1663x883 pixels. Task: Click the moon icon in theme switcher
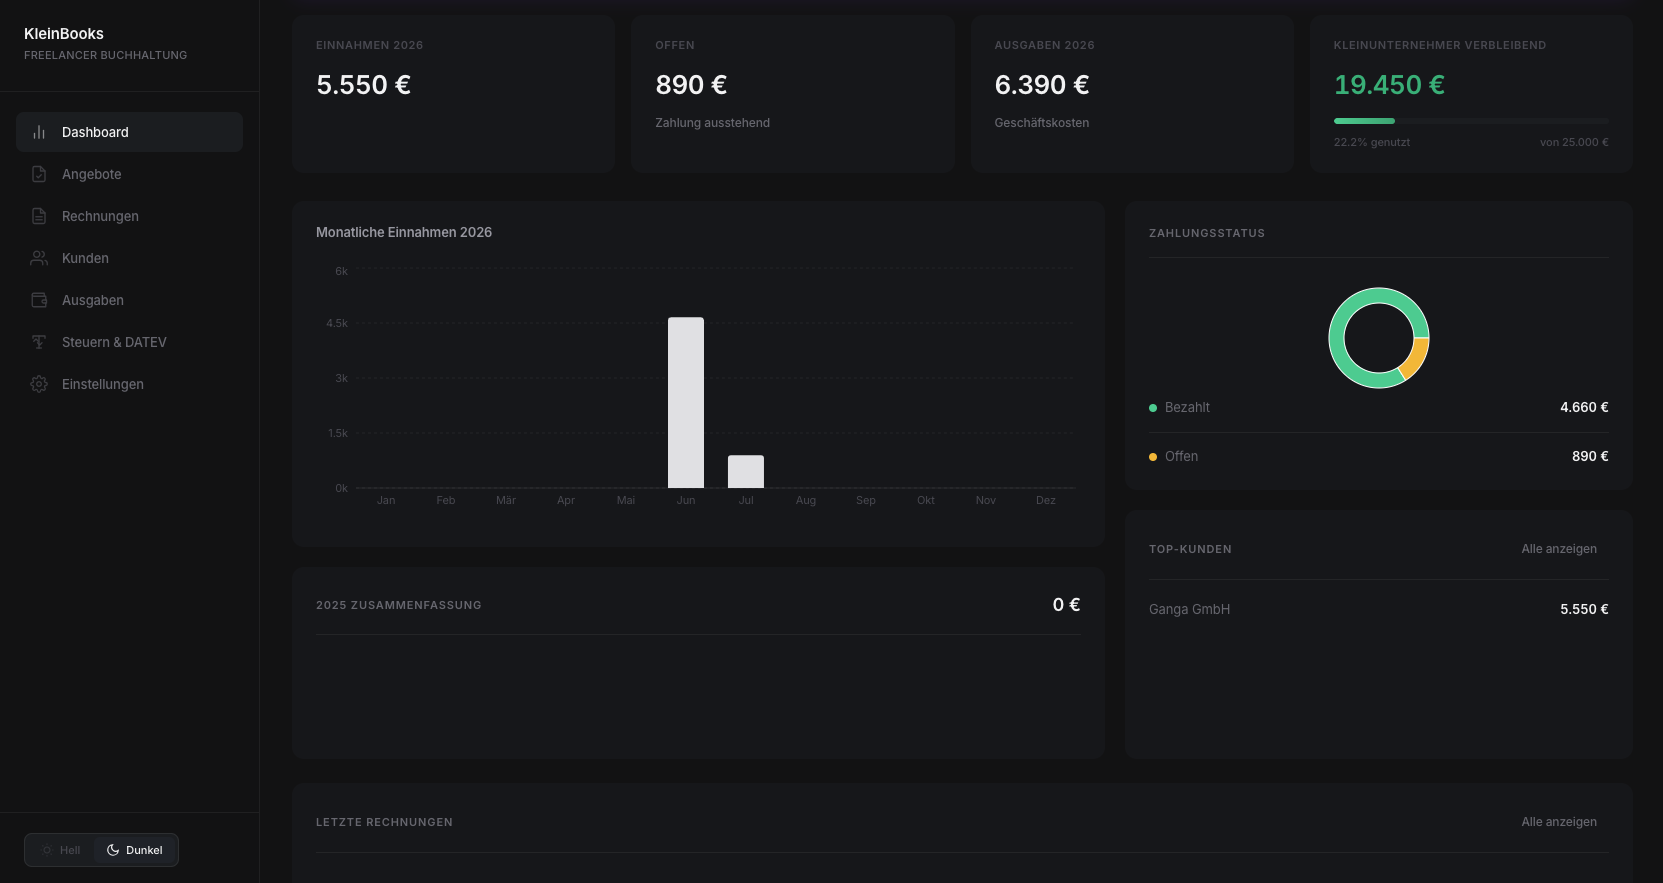click(x=113, y=850)
